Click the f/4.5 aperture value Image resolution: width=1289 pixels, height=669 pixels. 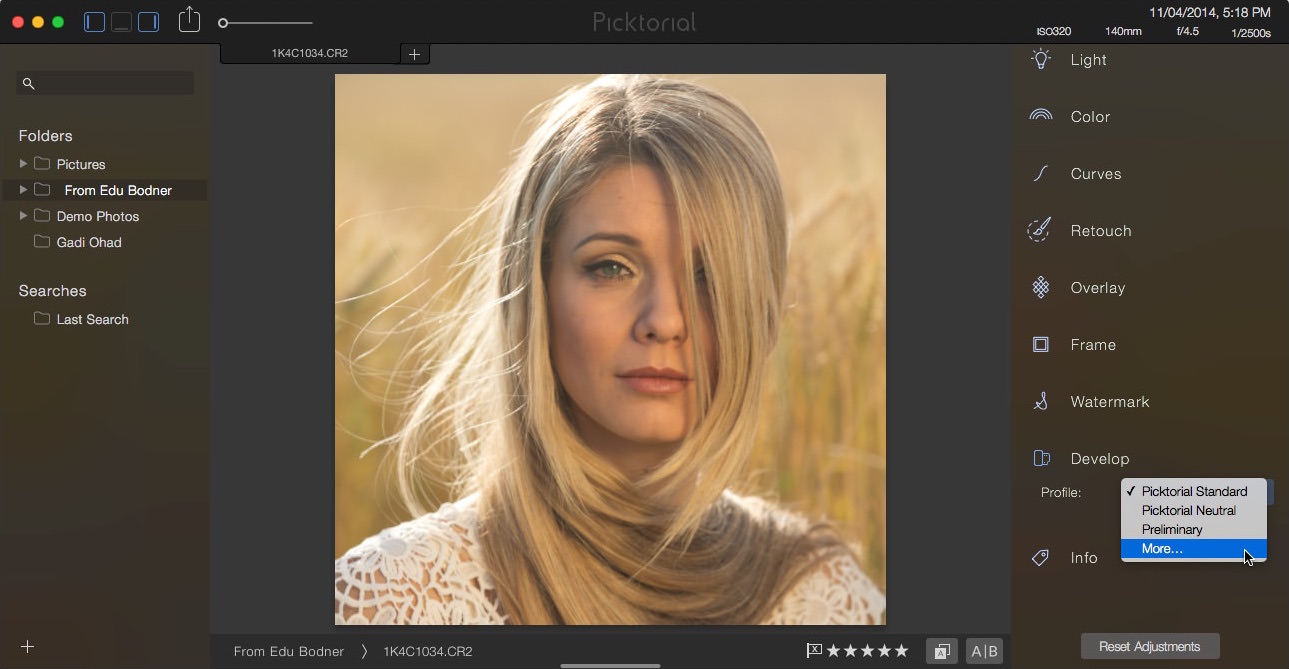[x=1187, y=32]
